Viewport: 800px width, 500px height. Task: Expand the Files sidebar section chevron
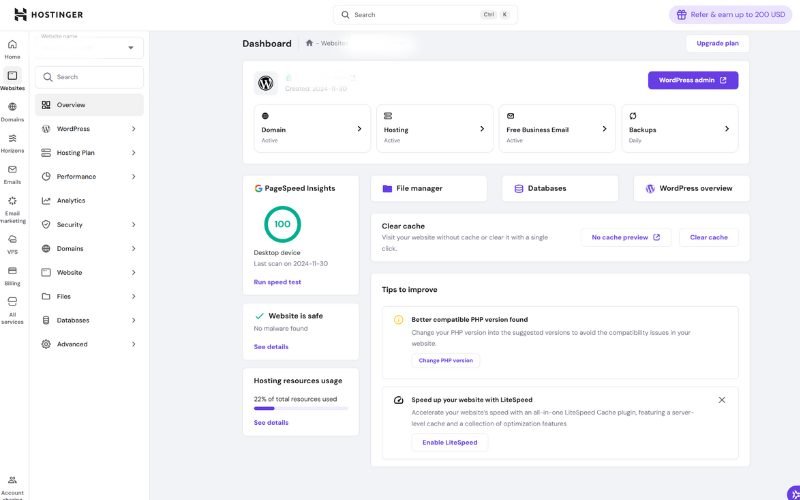[x=133, y=296]
